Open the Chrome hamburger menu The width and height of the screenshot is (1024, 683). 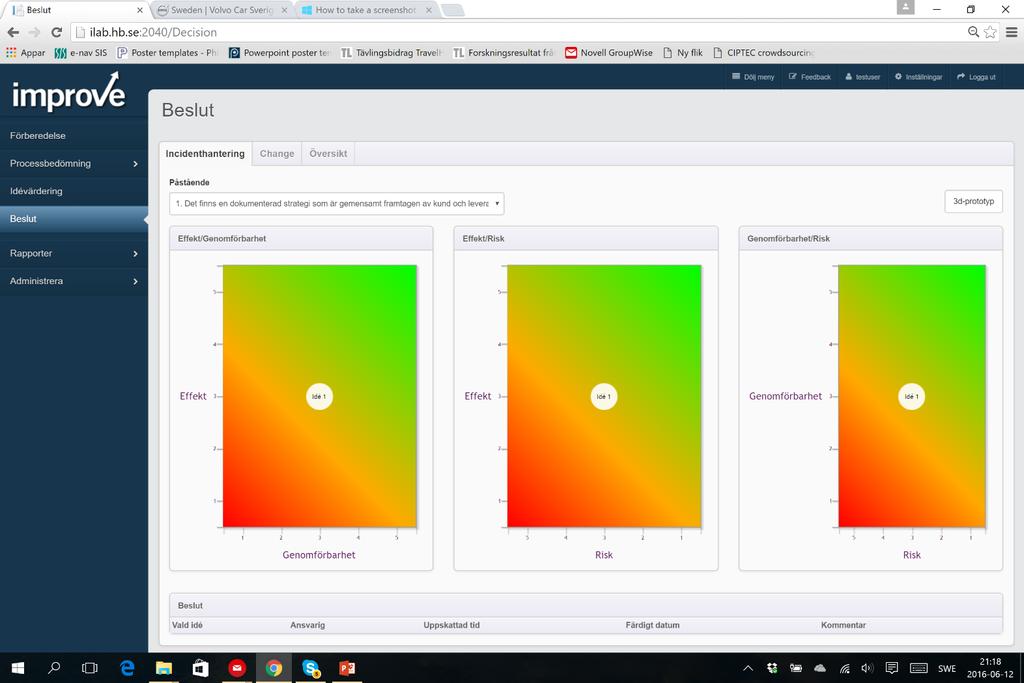tap(1012, 32)
